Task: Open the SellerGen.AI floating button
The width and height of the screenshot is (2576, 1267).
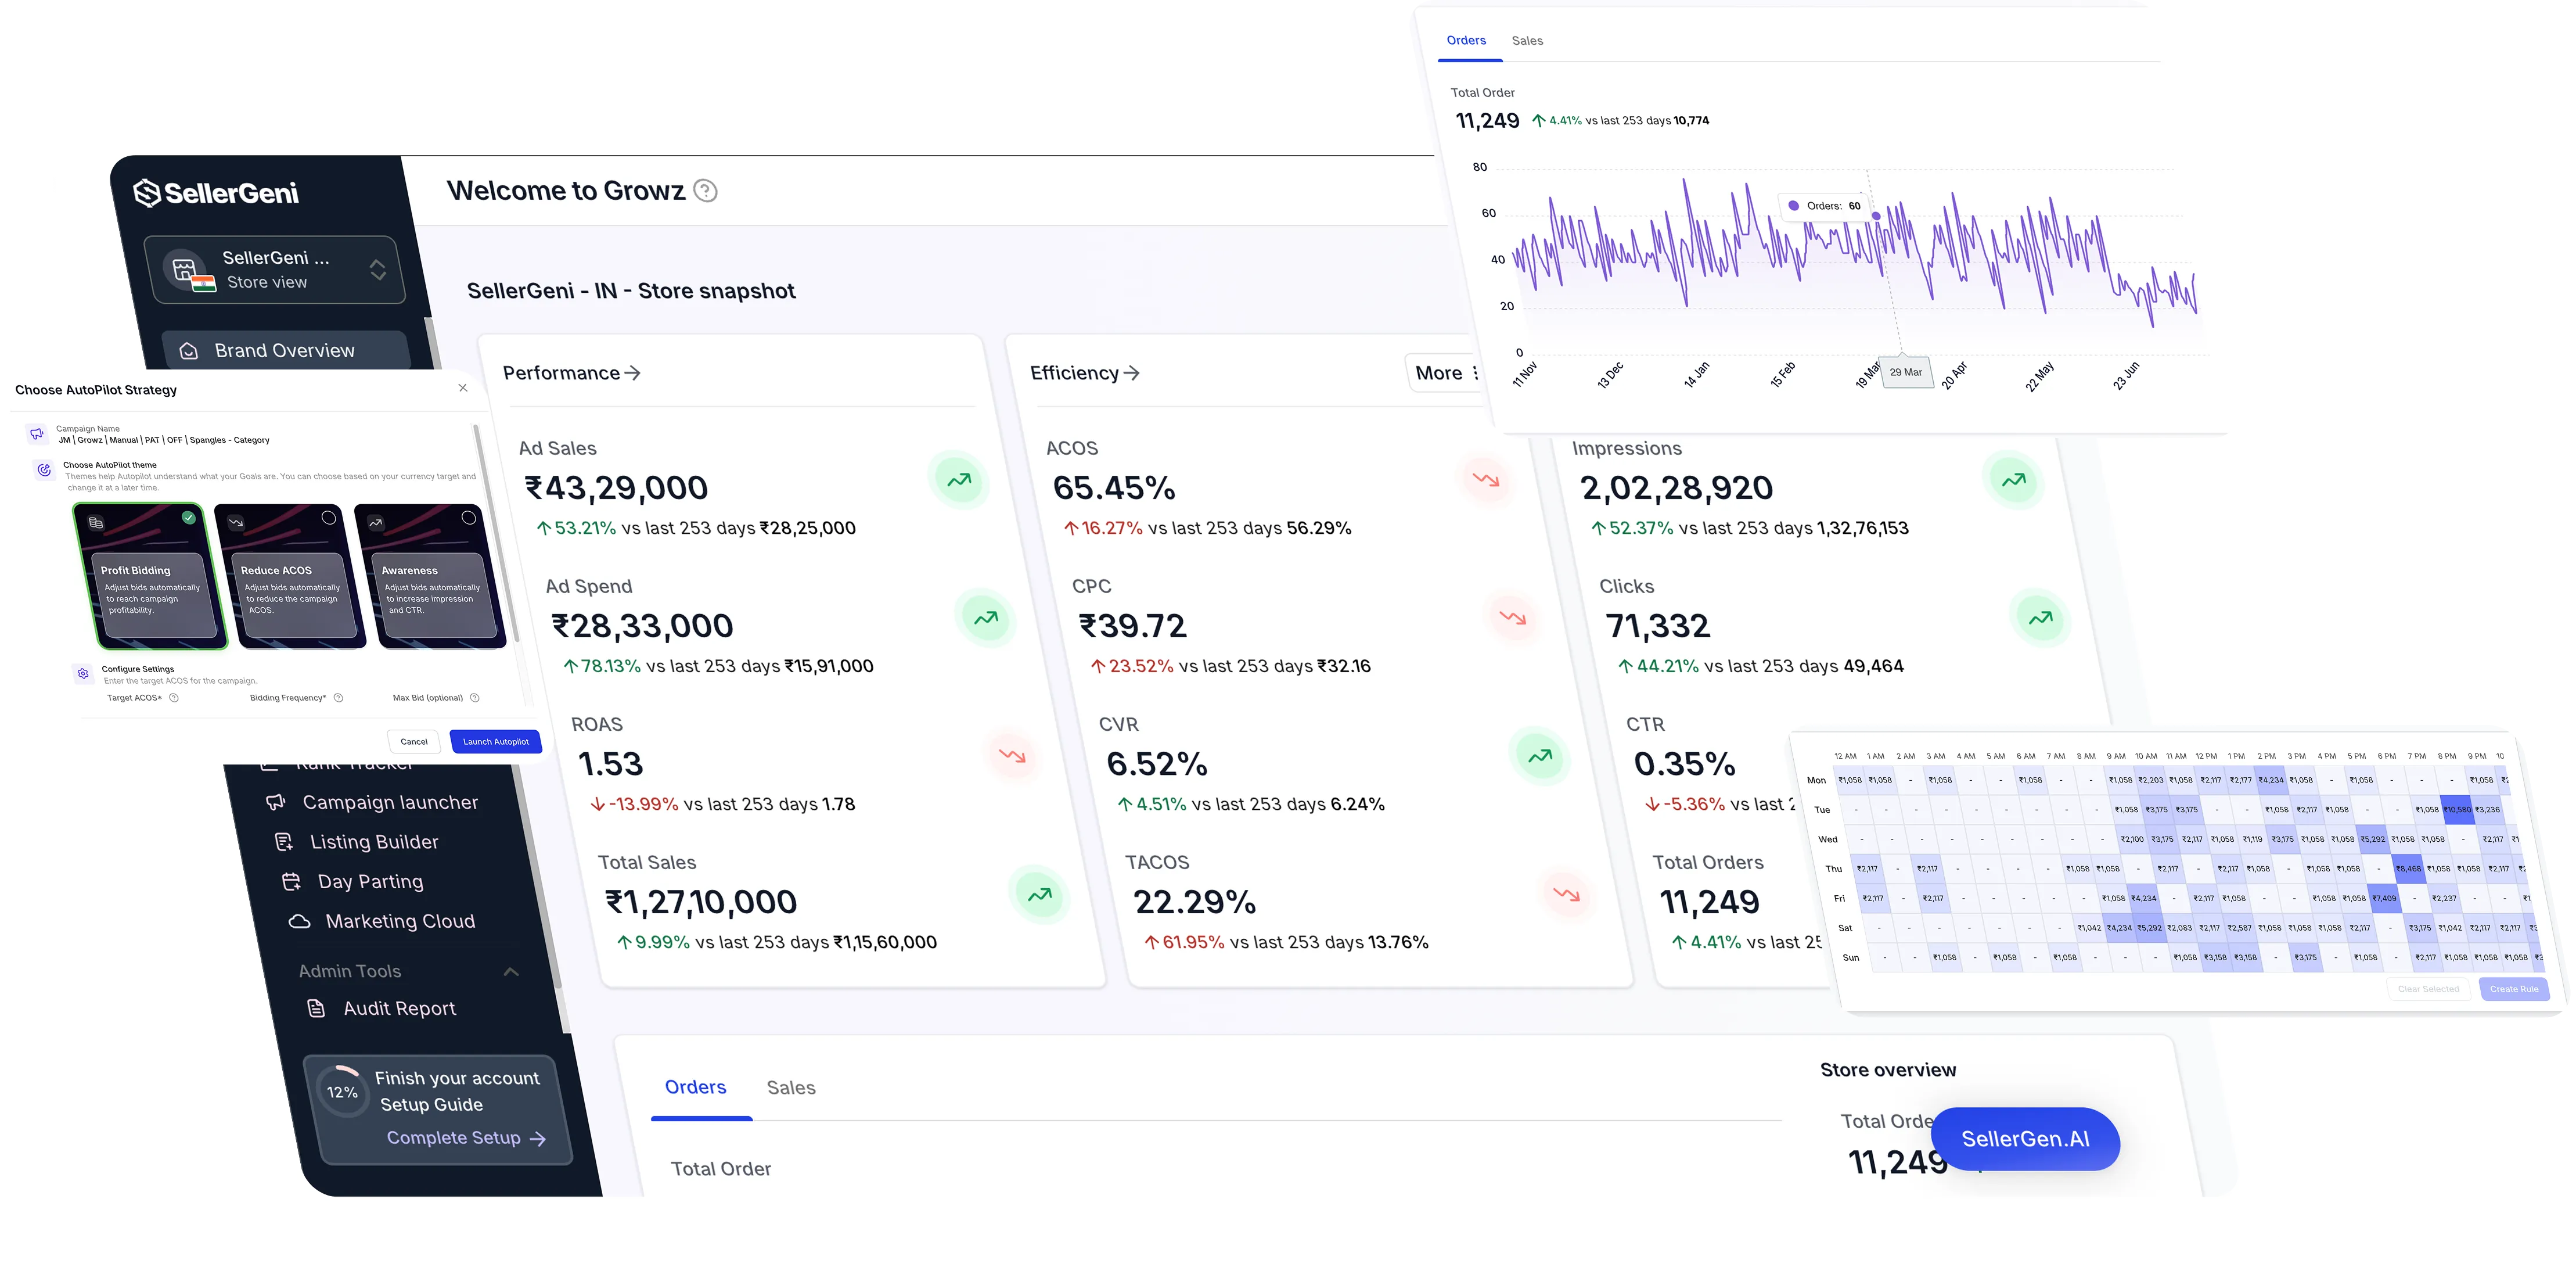Action: point(2025,1139)
